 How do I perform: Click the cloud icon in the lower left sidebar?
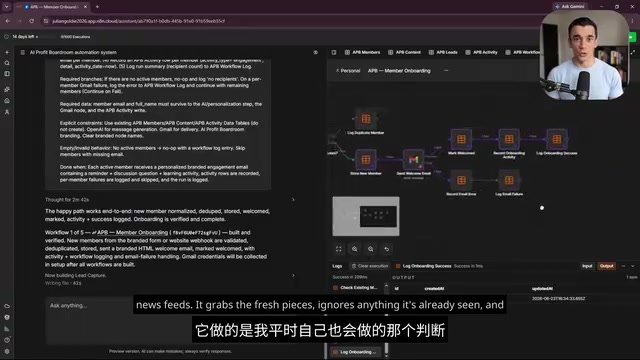(7, 306)
